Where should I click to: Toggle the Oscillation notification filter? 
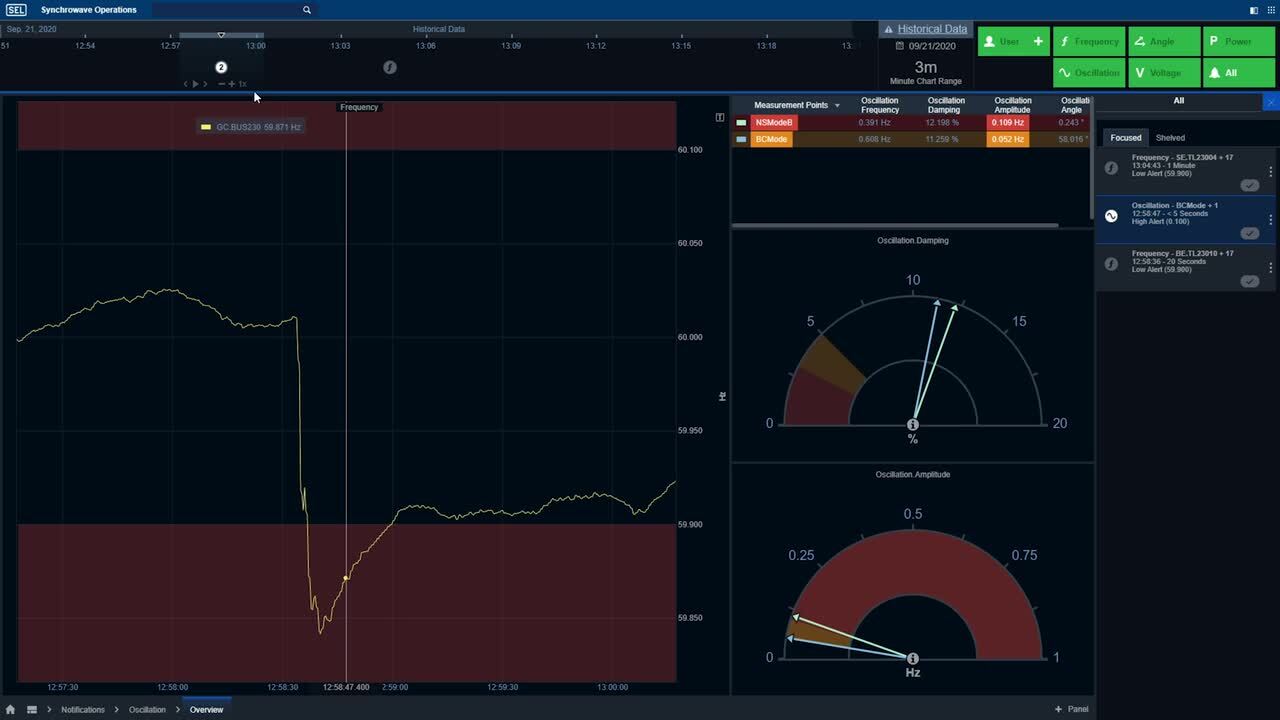[1088, 73]
